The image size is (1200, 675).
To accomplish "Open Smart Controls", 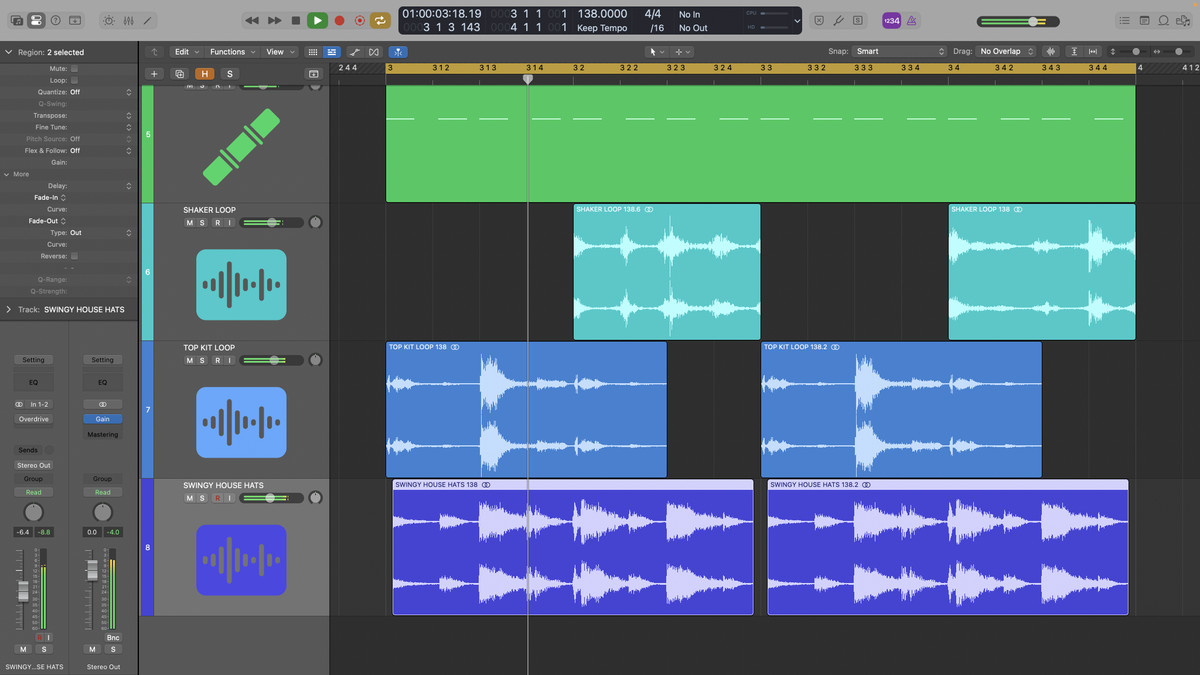I will pos(109,20).
